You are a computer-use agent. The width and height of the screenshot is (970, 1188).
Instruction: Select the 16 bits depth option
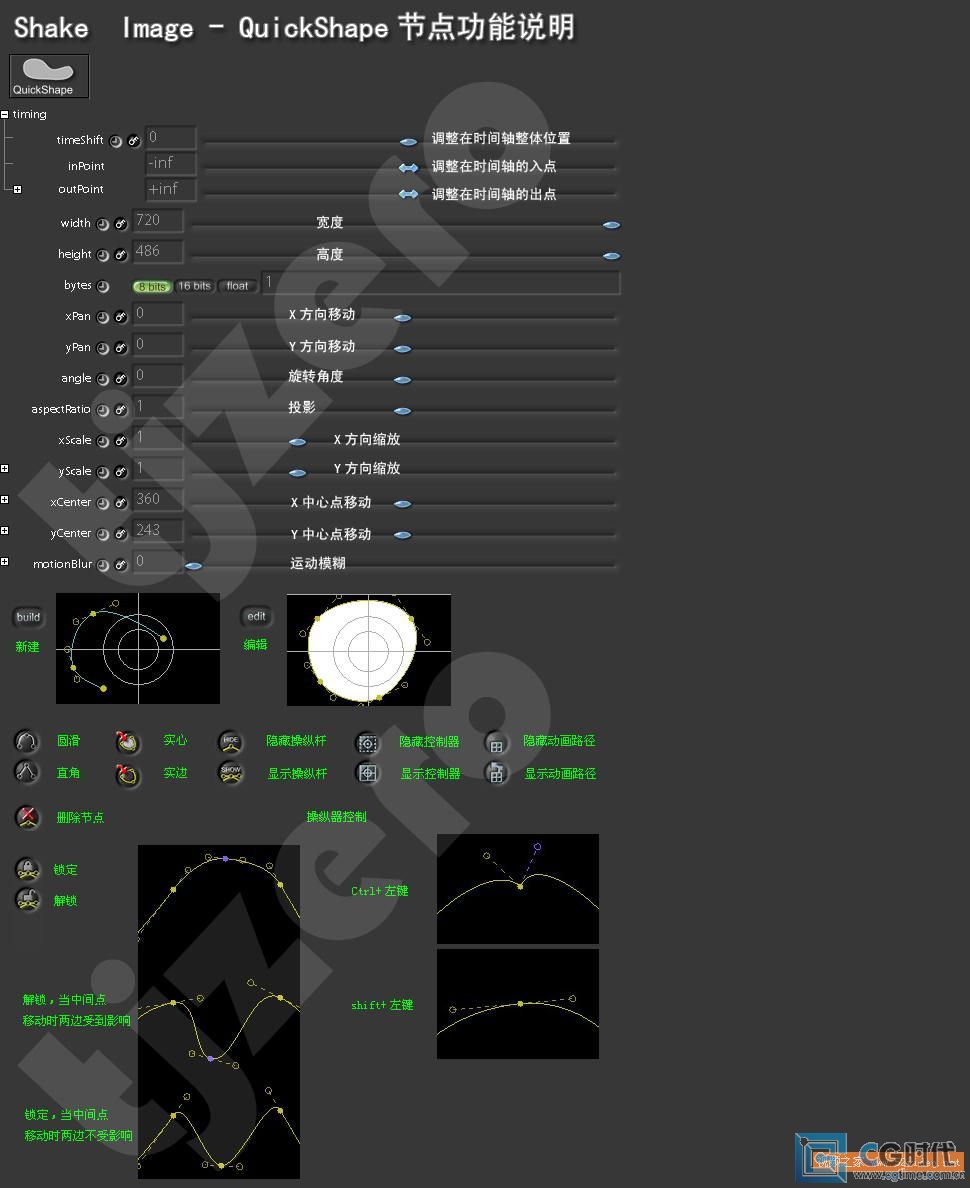(x=195, y=286)
